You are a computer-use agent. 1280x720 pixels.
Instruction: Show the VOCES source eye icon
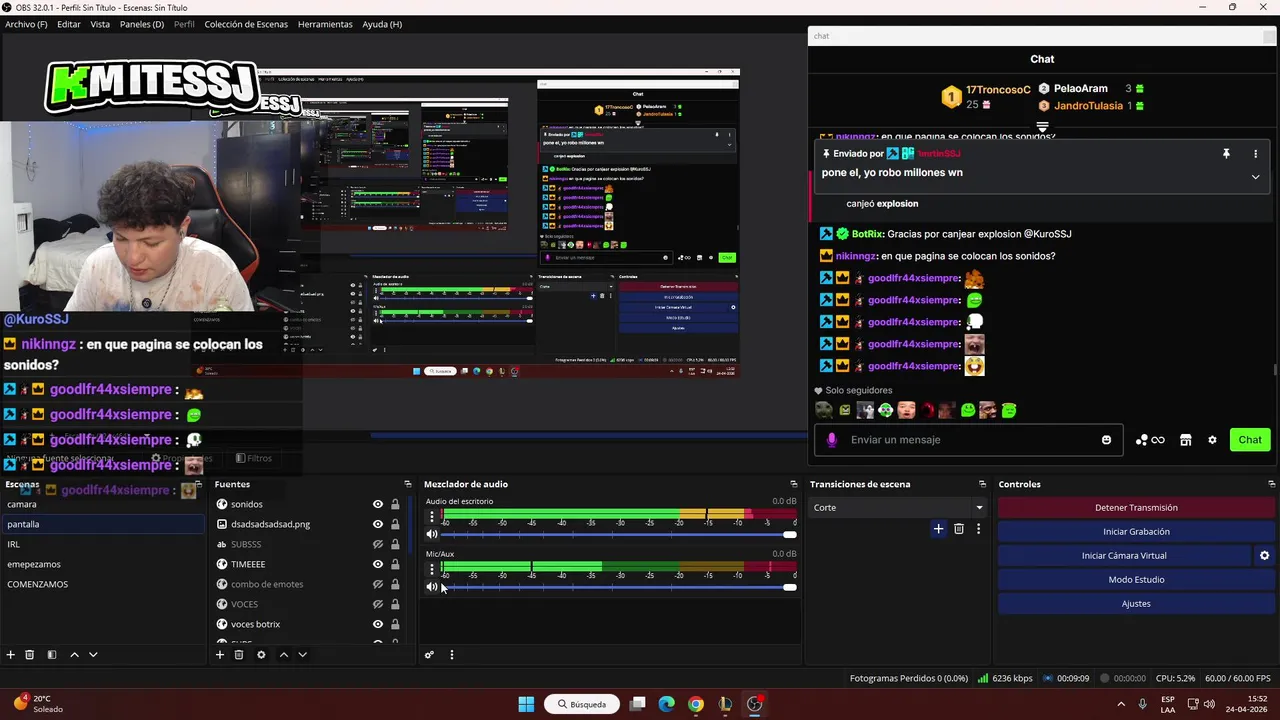(x=378, y=604)
